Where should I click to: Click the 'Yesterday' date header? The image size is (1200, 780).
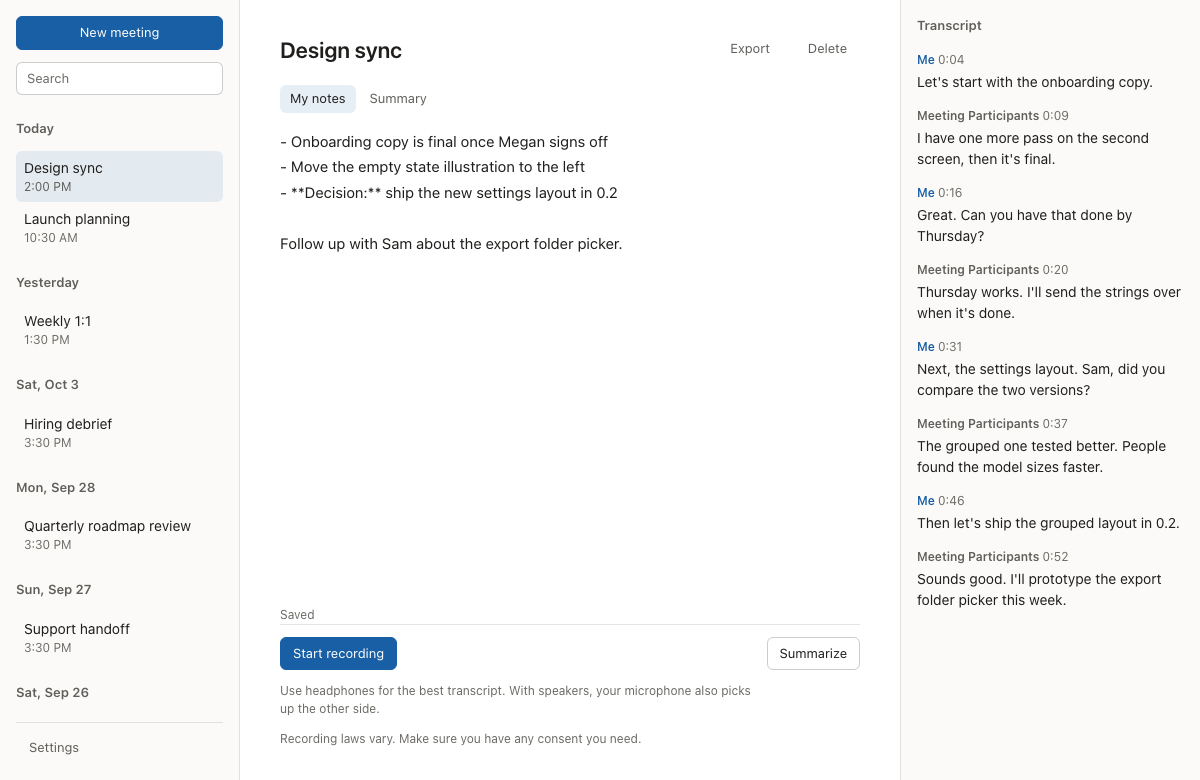coord(47,283)
